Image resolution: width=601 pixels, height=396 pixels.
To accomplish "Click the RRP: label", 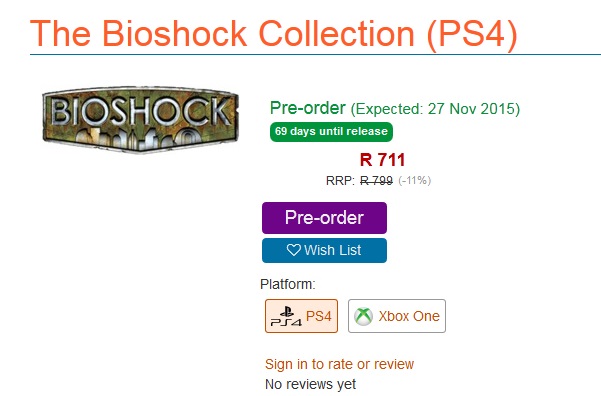I will pos(340,181).
